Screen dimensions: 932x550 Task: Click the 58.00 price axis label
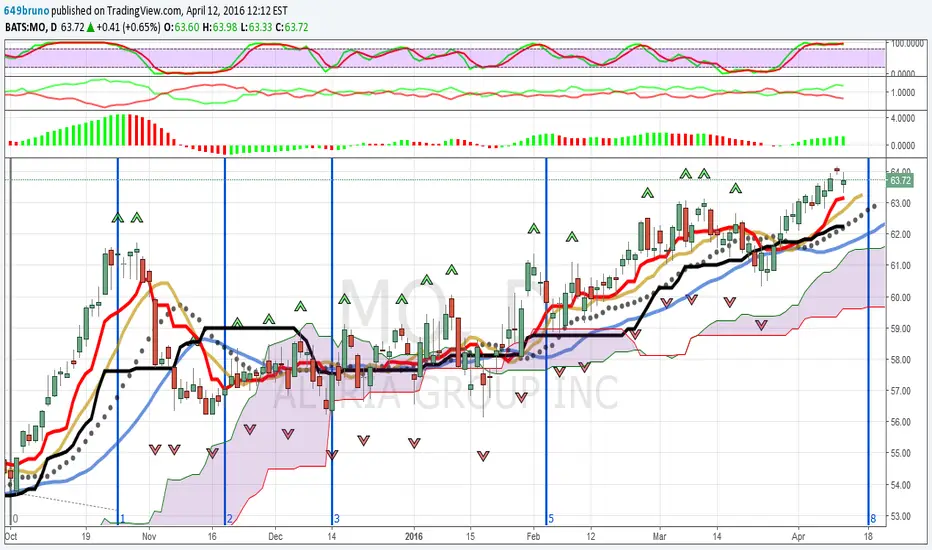[900, 360]
